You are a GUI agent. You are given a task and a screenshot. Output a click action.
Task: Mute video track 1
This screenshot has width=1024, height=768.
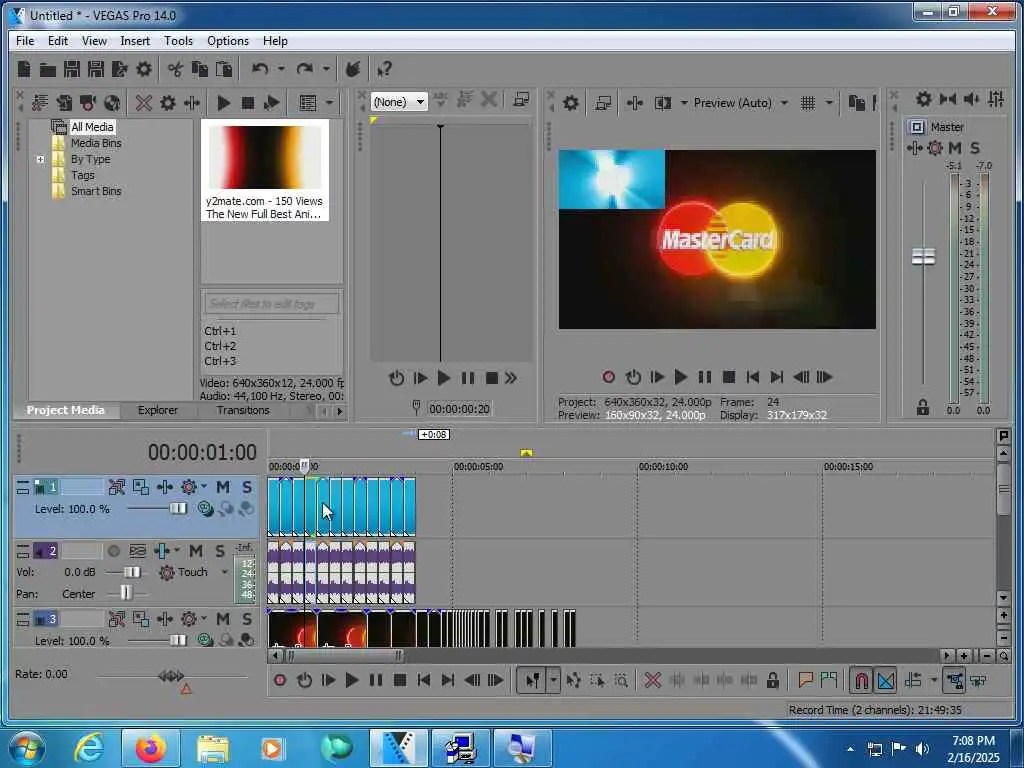pyautogui.click(x=223, y=487)
